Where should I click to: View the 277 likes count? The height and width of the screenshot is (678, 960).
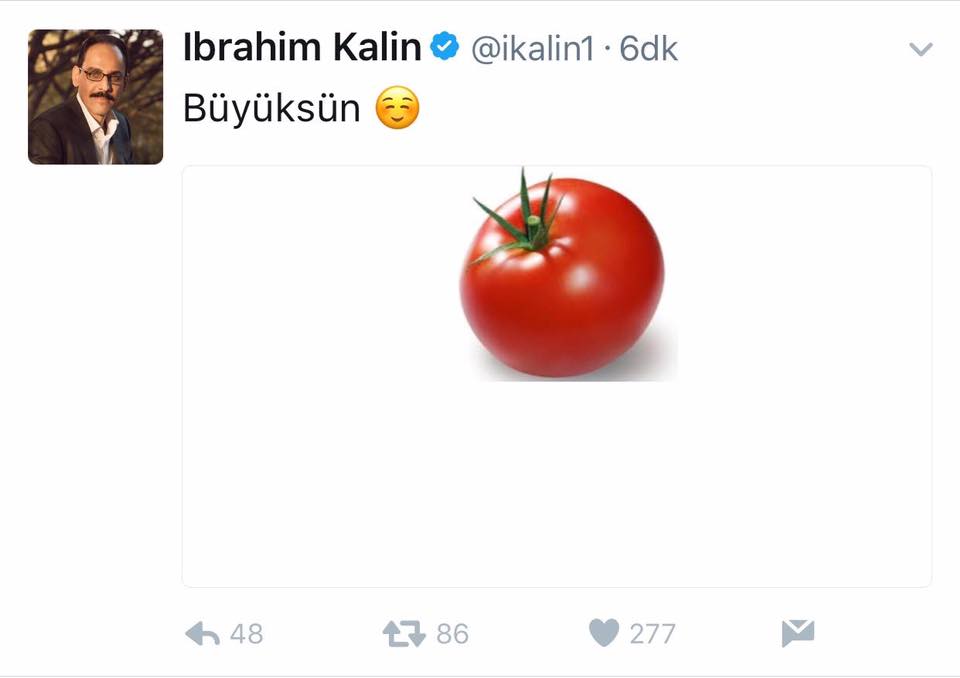[653, 634]
